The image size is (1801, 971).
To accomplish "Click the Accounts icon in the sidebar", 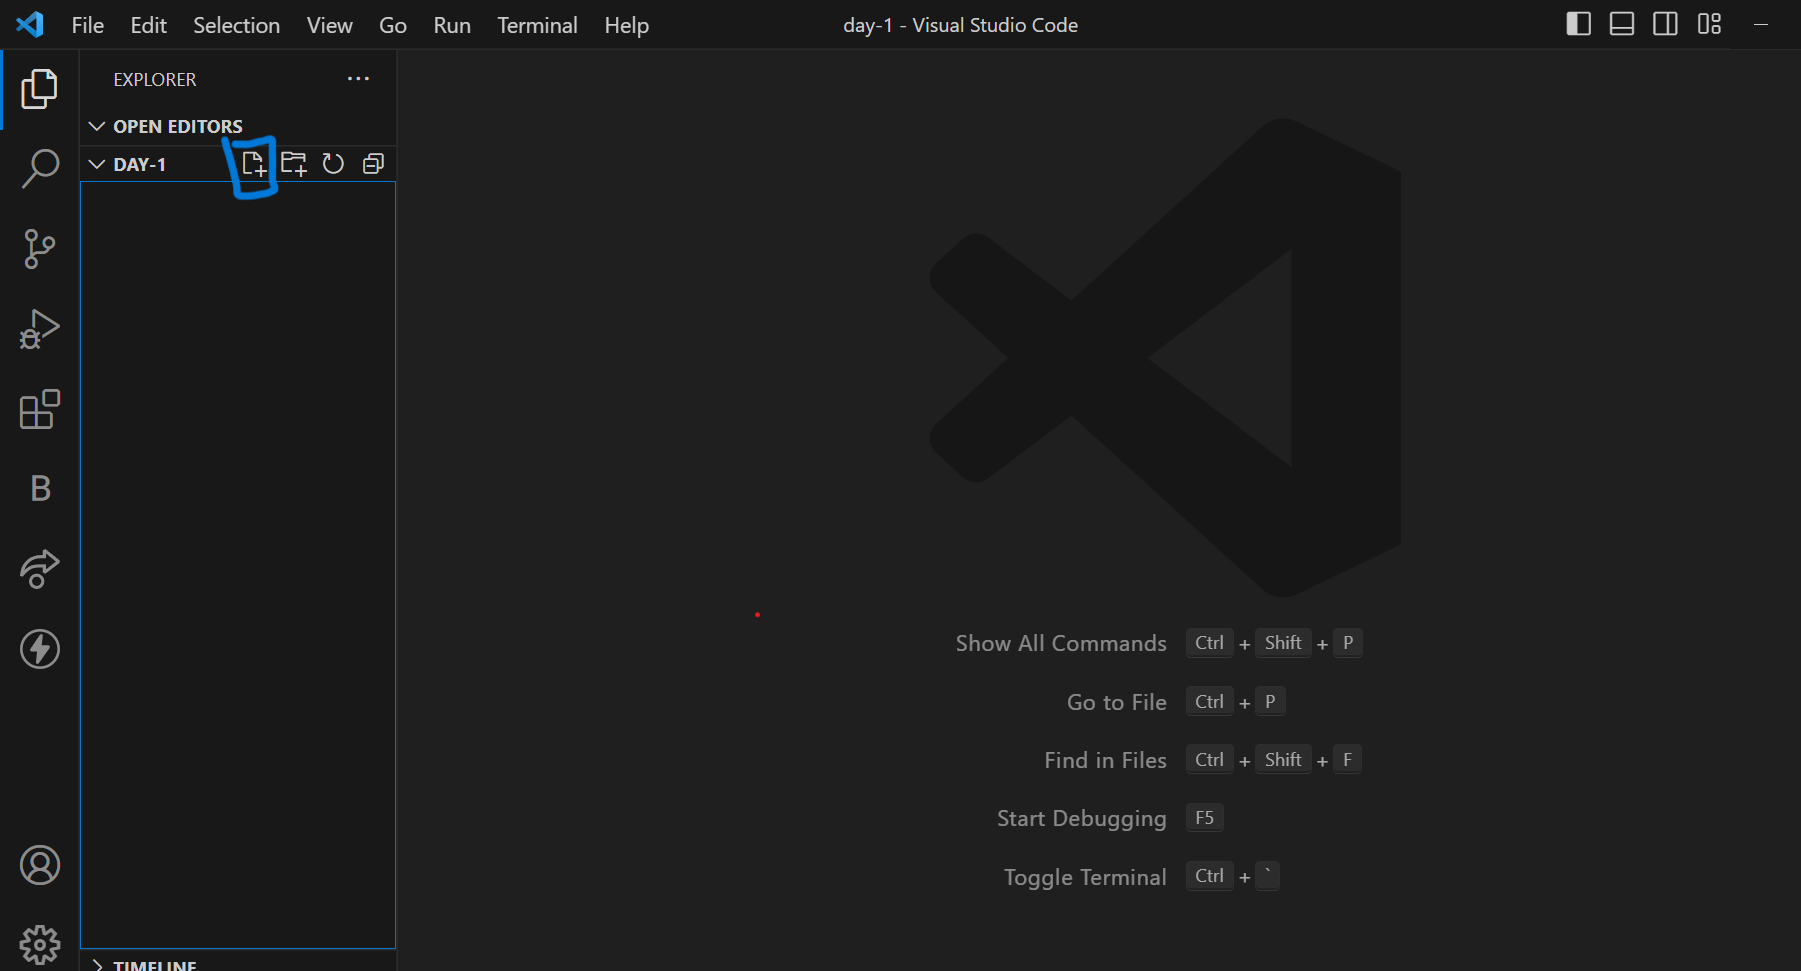I will point(39,865).
